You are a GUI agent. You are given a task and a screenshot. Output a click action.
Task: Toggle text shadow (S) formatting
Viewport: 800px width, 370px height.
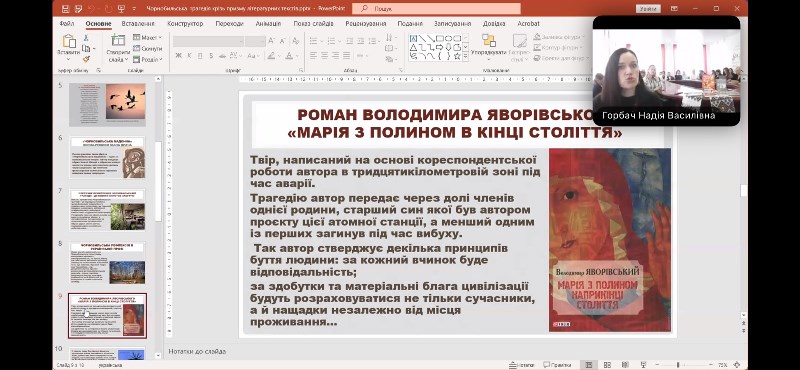point(211,55)
